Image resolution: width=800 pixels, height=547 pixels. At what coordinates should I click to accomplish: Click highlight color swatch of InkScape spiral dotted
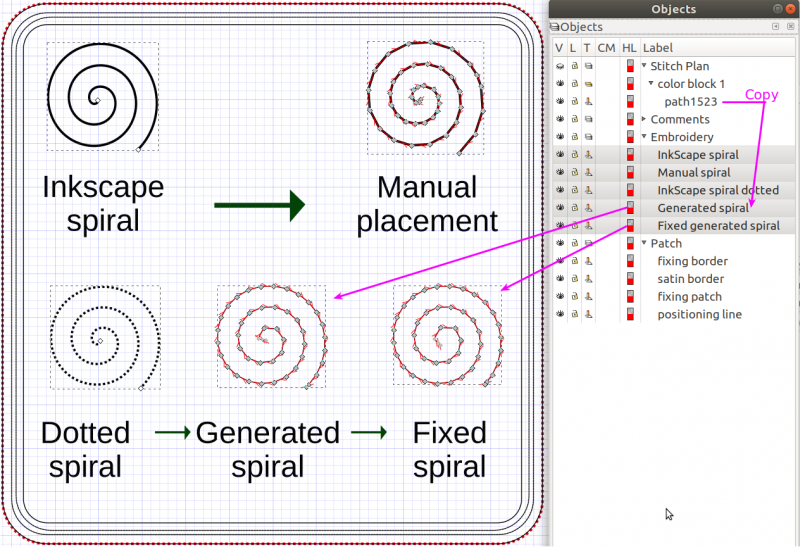[630, 191]
